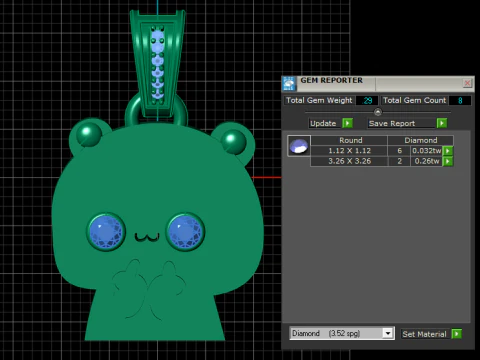This screenshot has width=480, height=360.
Task: Click the collapse handle below the totals
Action: pos(378,112)
